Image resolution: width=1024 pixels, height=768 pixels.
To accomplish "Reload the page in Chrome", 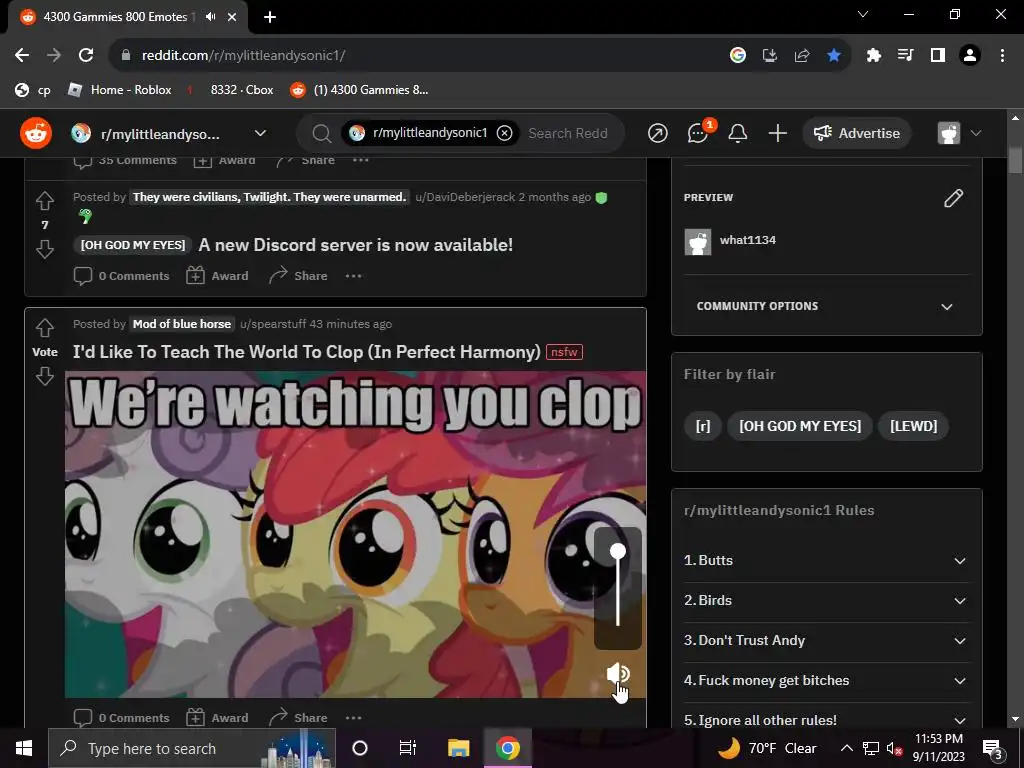I will (86, 56).
